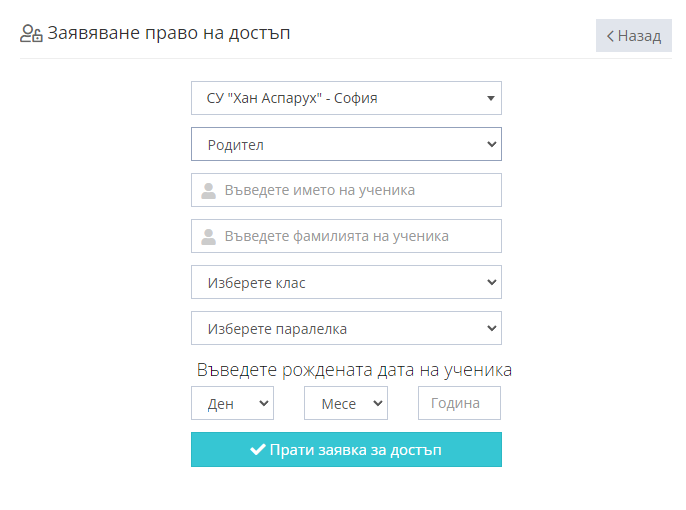Open the СУ "Хан Аспарух" - София school dropdown
This screenshot has height=510, width=686.
coord(346,98)
